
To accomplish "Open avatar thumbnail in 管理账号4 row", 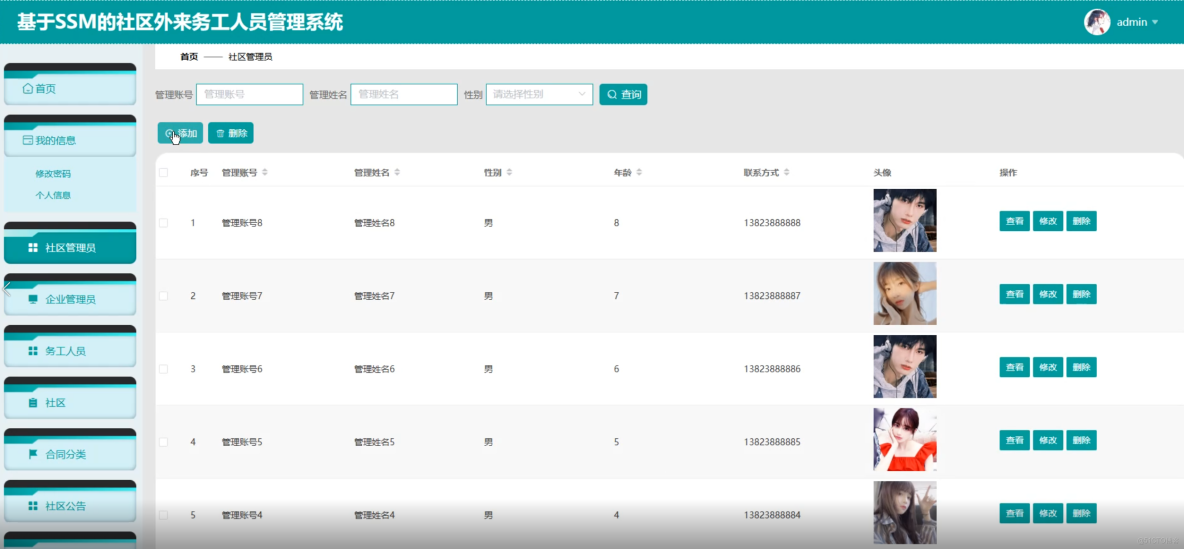I will tap(905, 513).
